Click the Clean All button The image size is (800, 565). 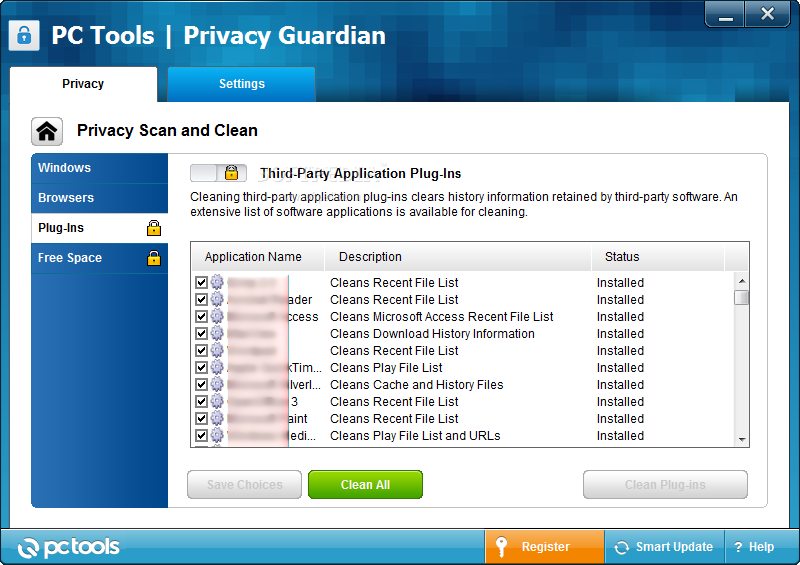click(x=365, y=484)
